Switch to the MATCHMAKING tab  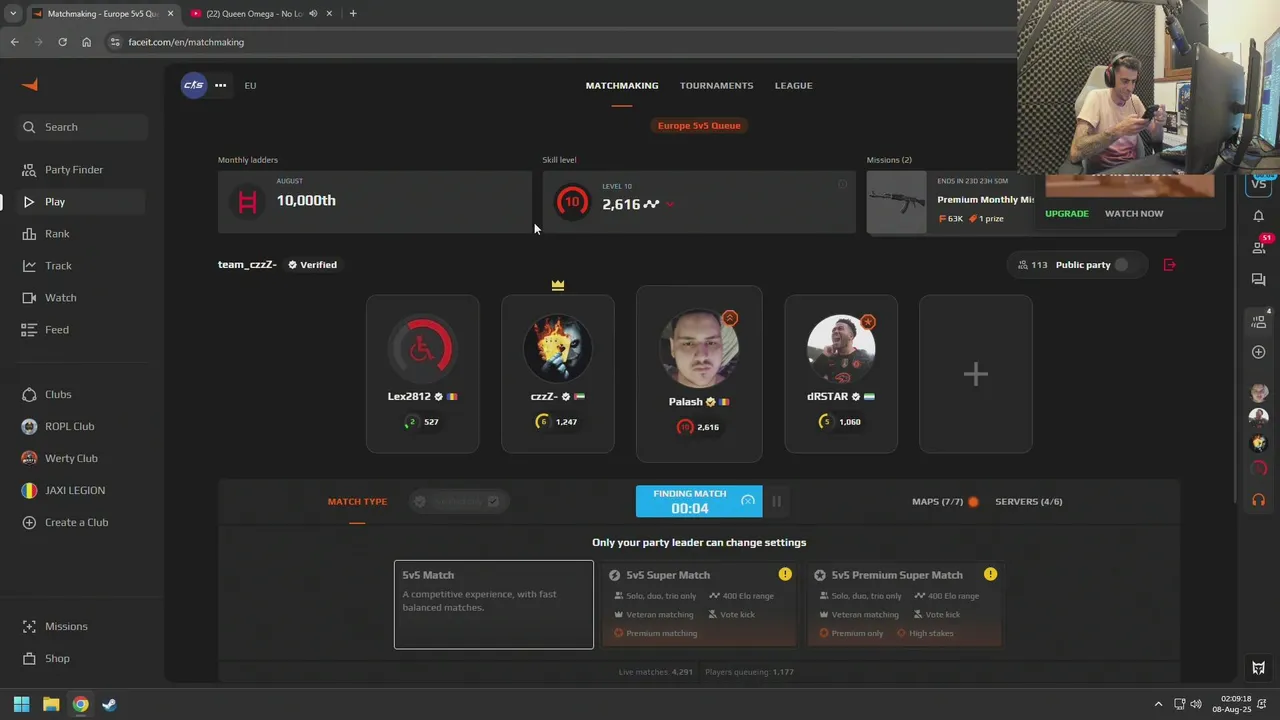tap(622, 86)
